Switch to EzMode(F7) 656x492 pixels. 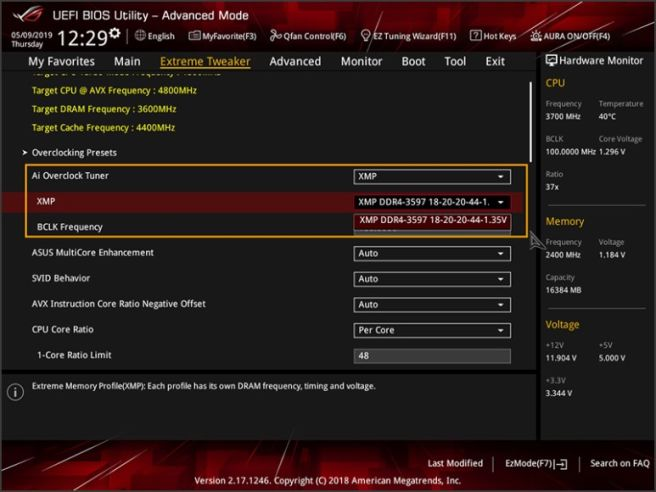coord(536,463)
